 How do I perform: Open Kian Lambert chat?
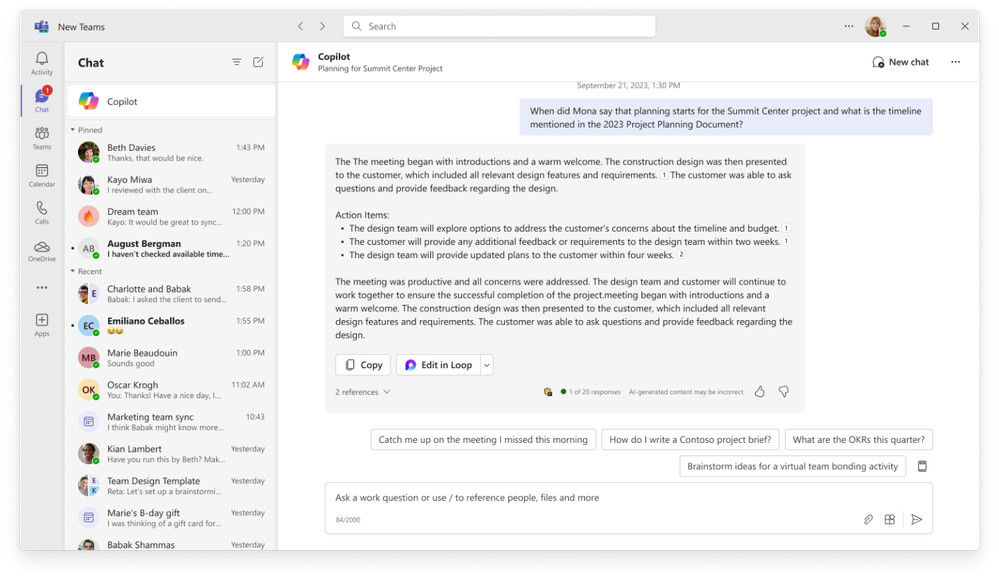tap(171, 454)
